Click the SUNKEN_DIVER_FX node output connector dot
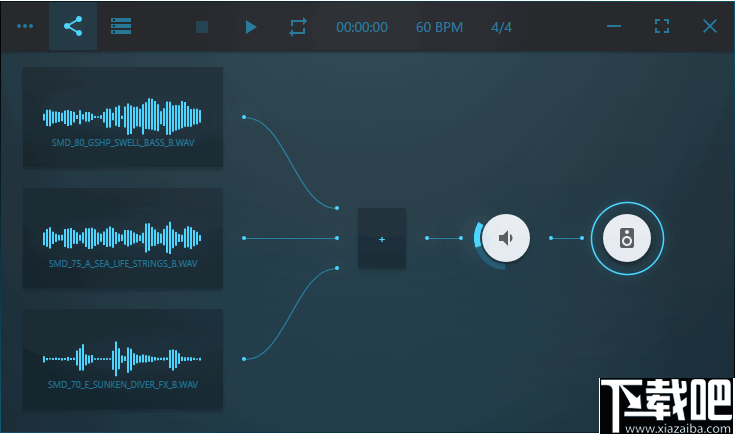The image size is (735, 434). 244,359
